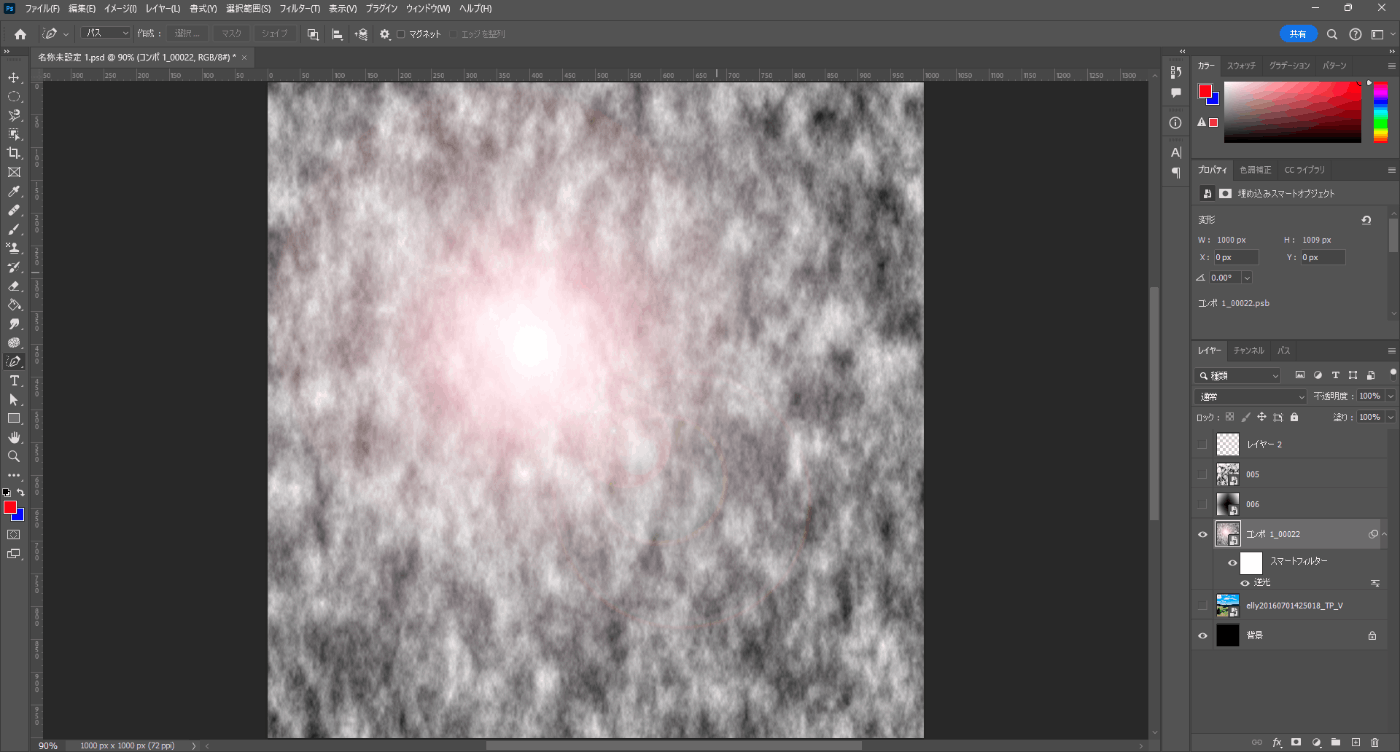Screen dimensions: 1400x752
Task: Open the 選択範囲 menu
Action: coord(248,8)
